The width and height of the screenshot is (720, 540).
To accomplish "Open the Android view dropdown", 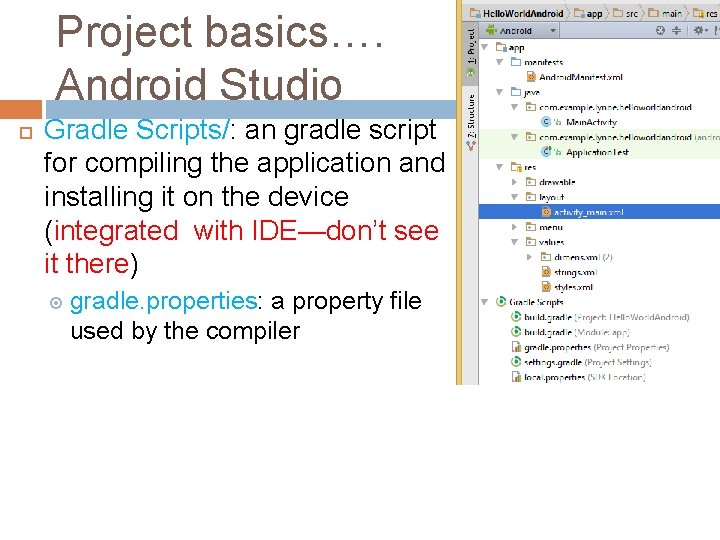I will coord(520,30).
